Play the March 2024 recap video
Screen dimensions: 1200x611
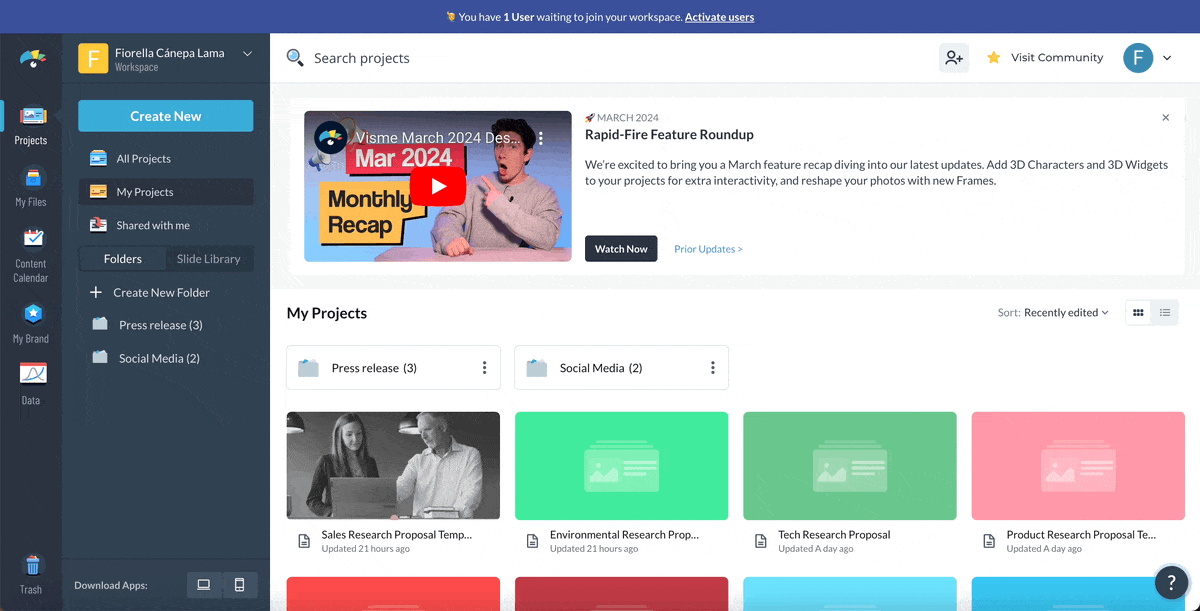click(x=438, y=186)
